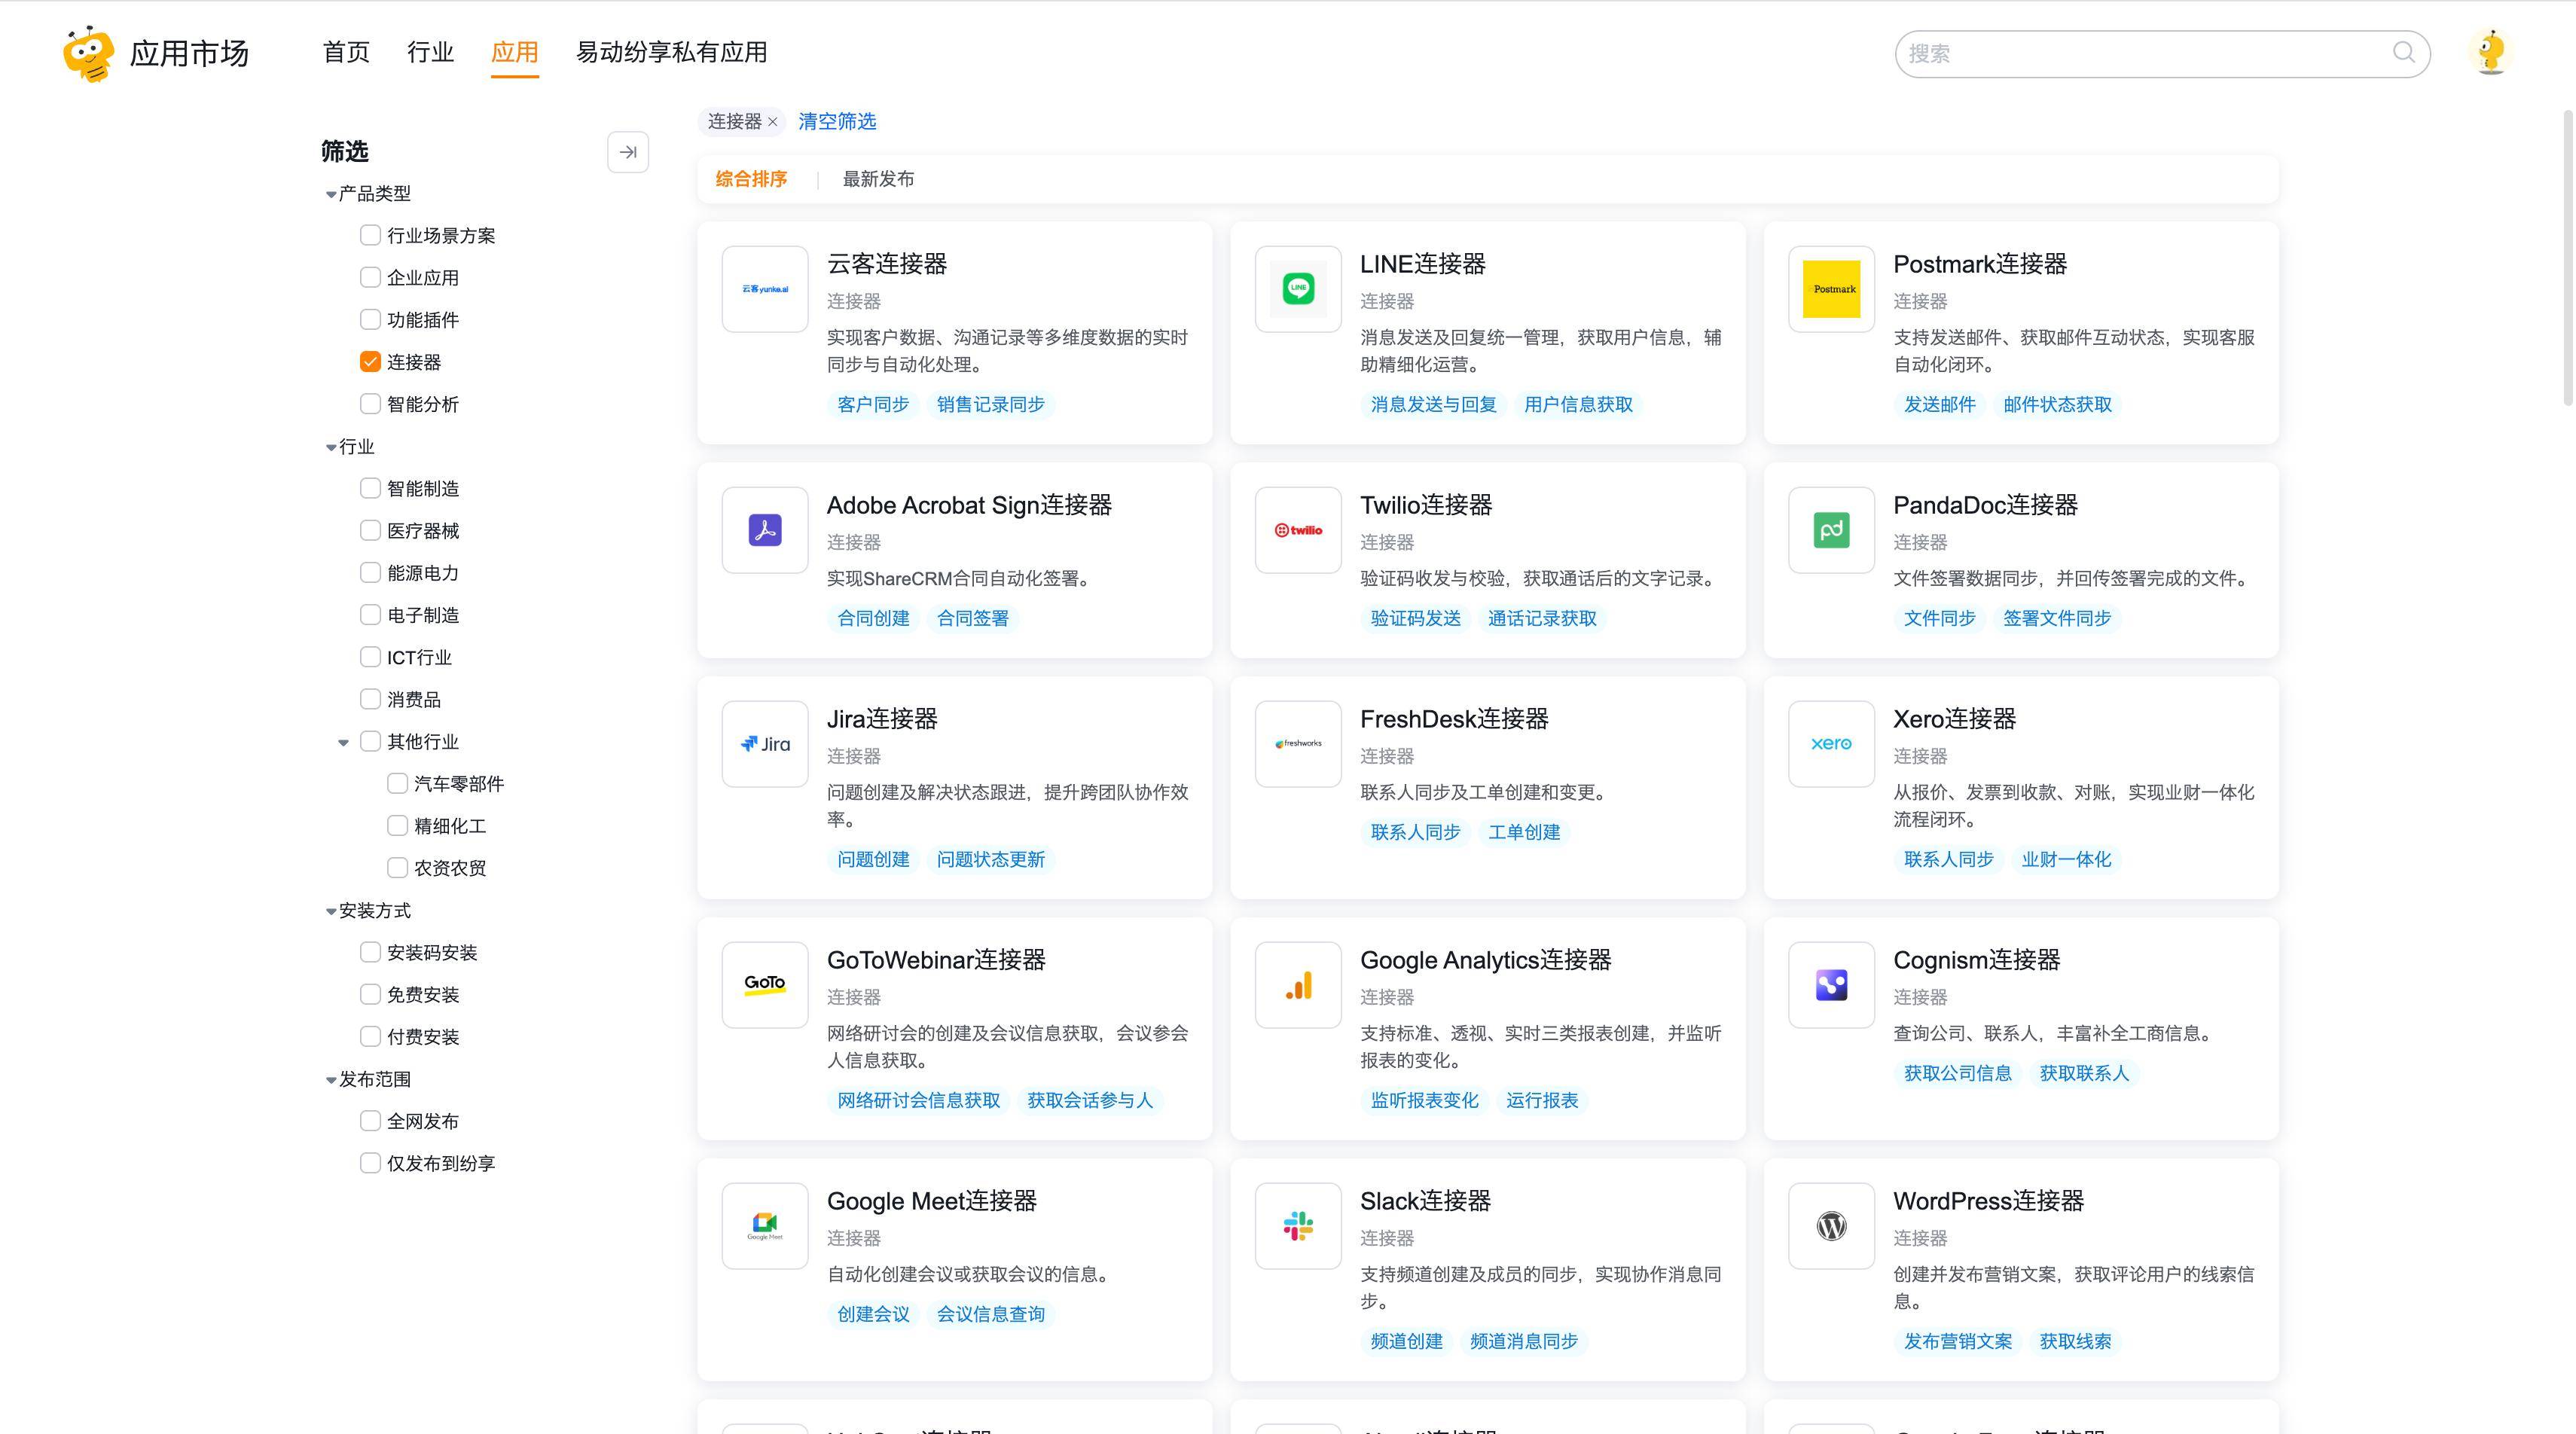The height and width of the screenshot is (1434, 2576).
Task: Open the 易动纷享私有应用 nav link
Action: click(x=671, y=52)
